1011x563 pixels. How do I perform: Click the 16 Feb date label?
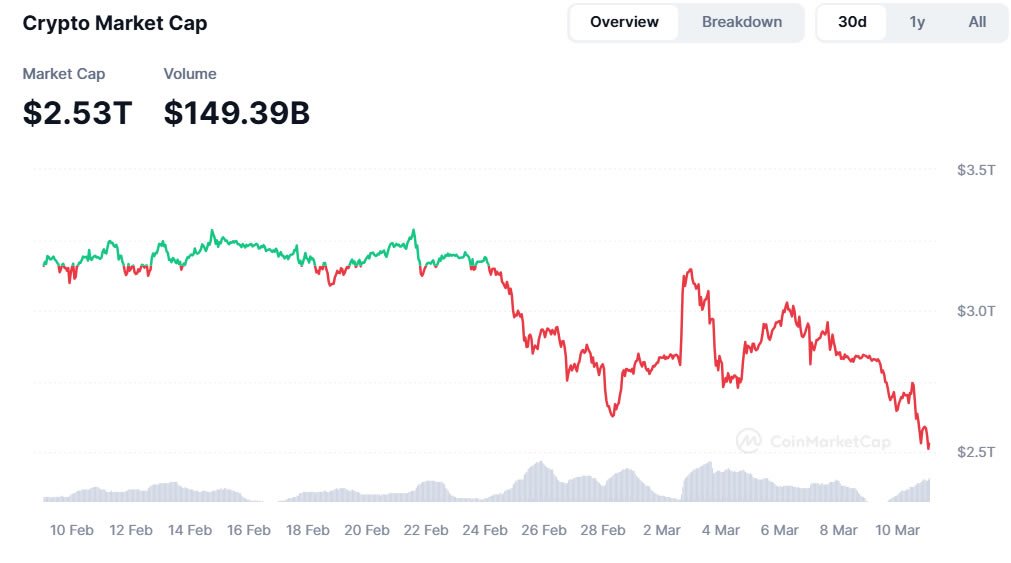click(x=249, y=530)
